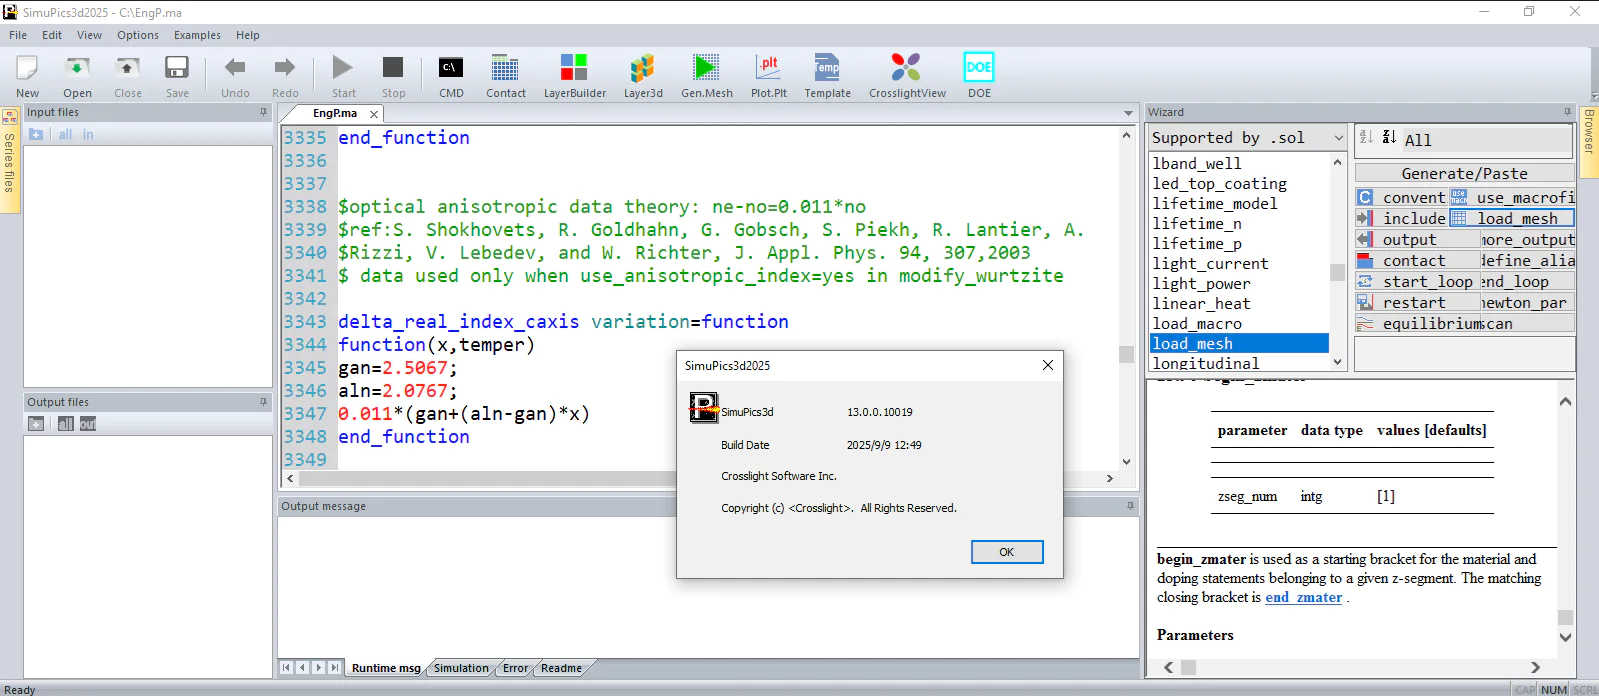This screenshot has height=696, width=1599.
Task: Click the include wizard button
Action: [1402, 218]
